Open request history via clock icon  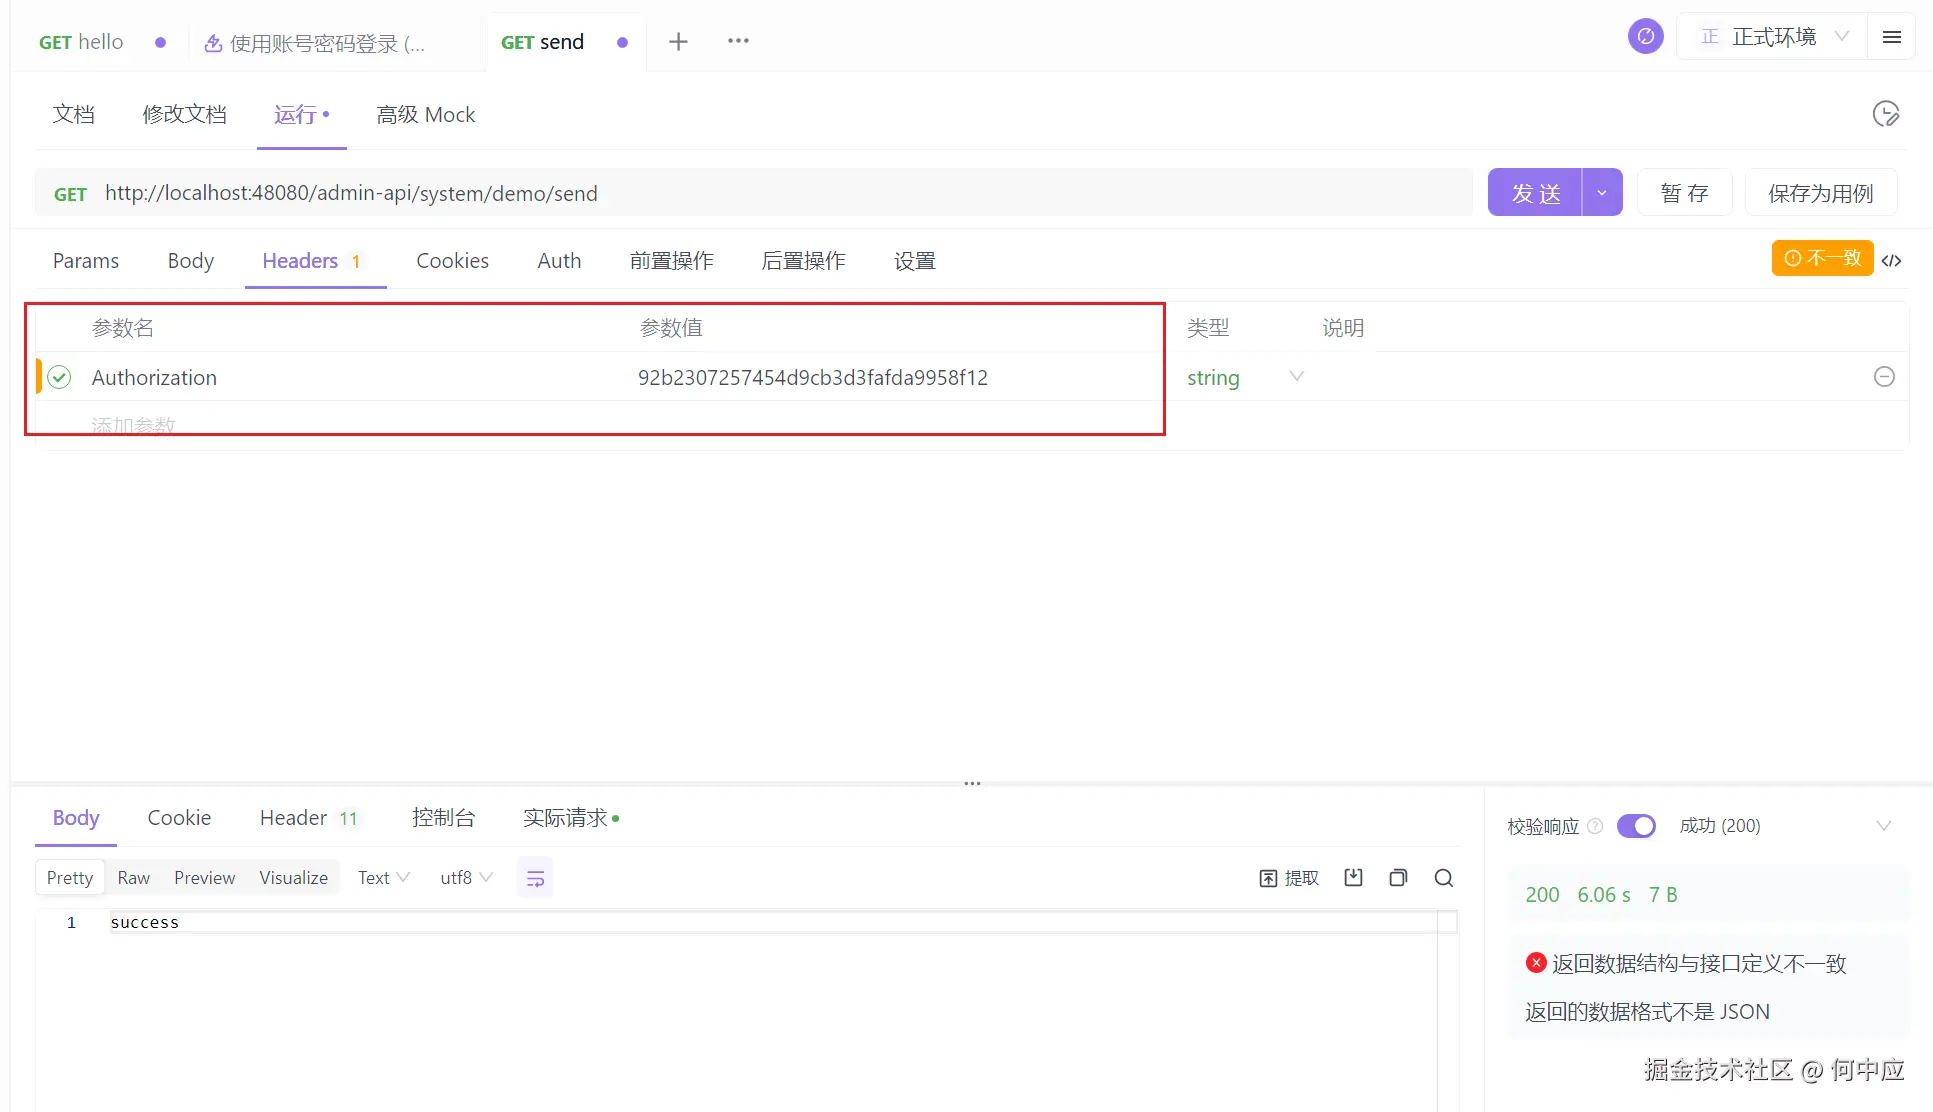1886,114
